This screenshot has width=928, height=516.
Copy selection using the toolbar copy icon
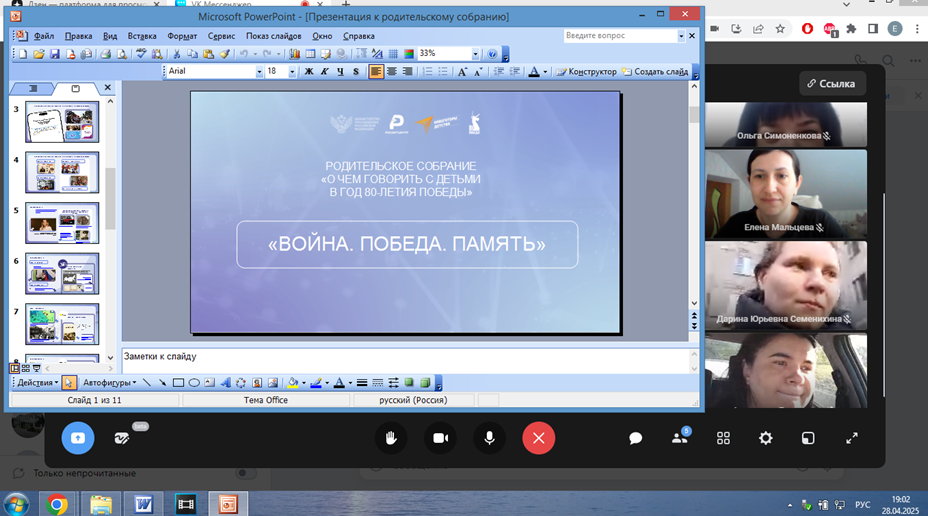tap(192, 54)
